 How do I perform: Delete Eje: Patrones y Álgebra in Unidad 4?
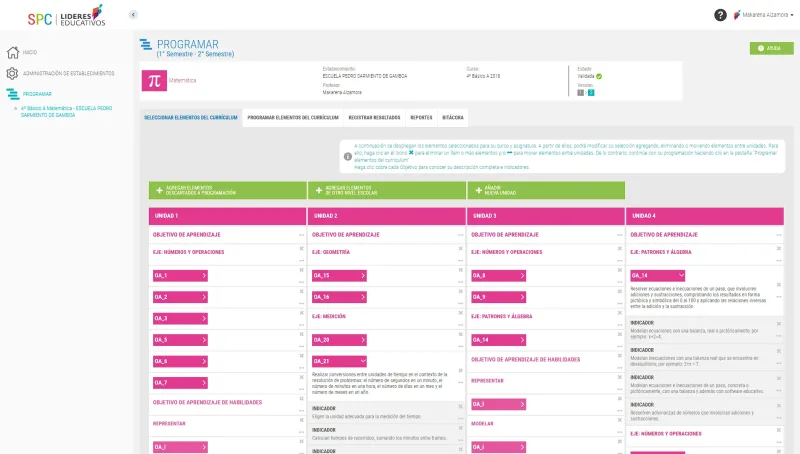(x=779, y=248)
